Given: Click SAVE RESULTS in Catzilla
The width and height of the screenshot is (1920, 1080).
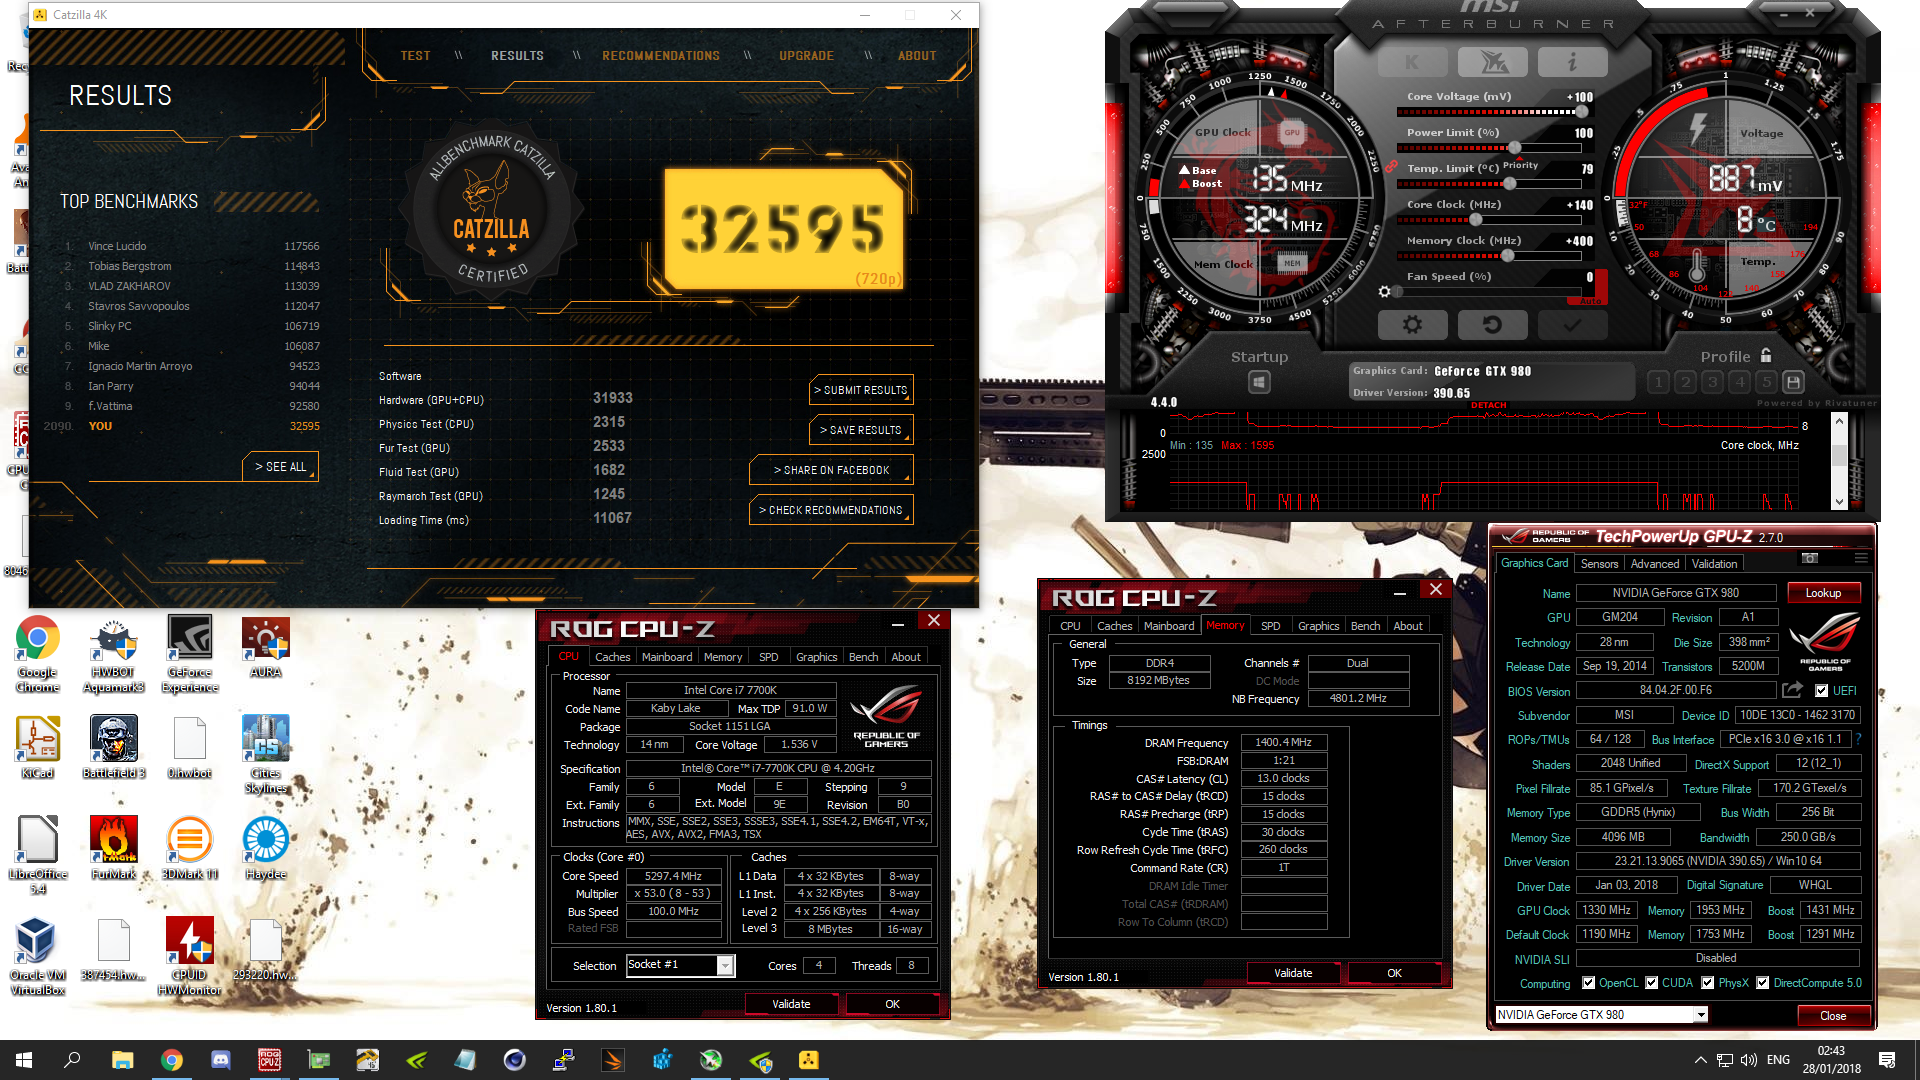Looking at the screenshot, I should pos(861,430).
